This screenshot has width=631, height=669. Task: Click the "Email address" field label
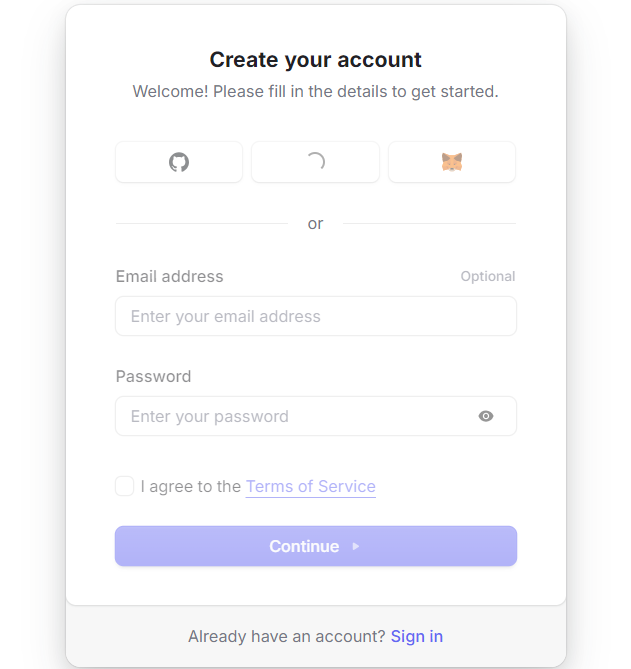point(170,277)
